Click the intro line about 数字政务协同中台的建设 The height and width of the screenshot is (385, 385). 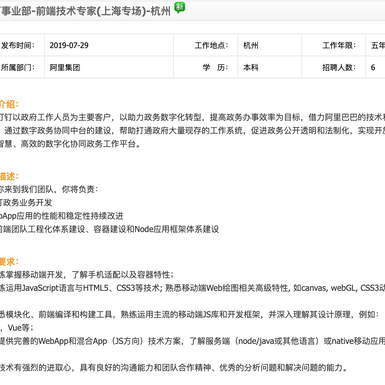pyautogui.click(x=192, y=131)
